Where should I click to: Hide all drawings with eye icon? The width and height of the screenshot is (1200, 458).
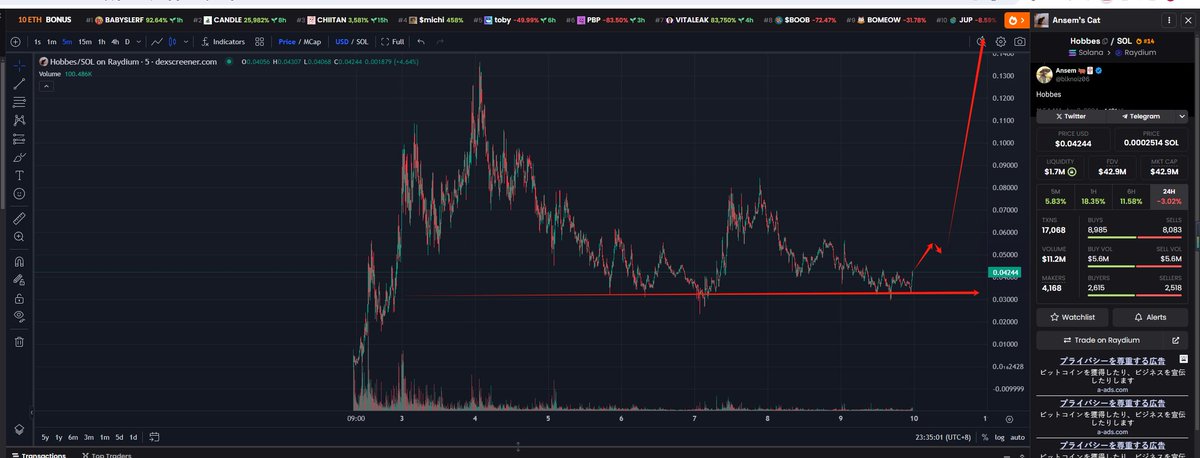click(x=18, y=317)
